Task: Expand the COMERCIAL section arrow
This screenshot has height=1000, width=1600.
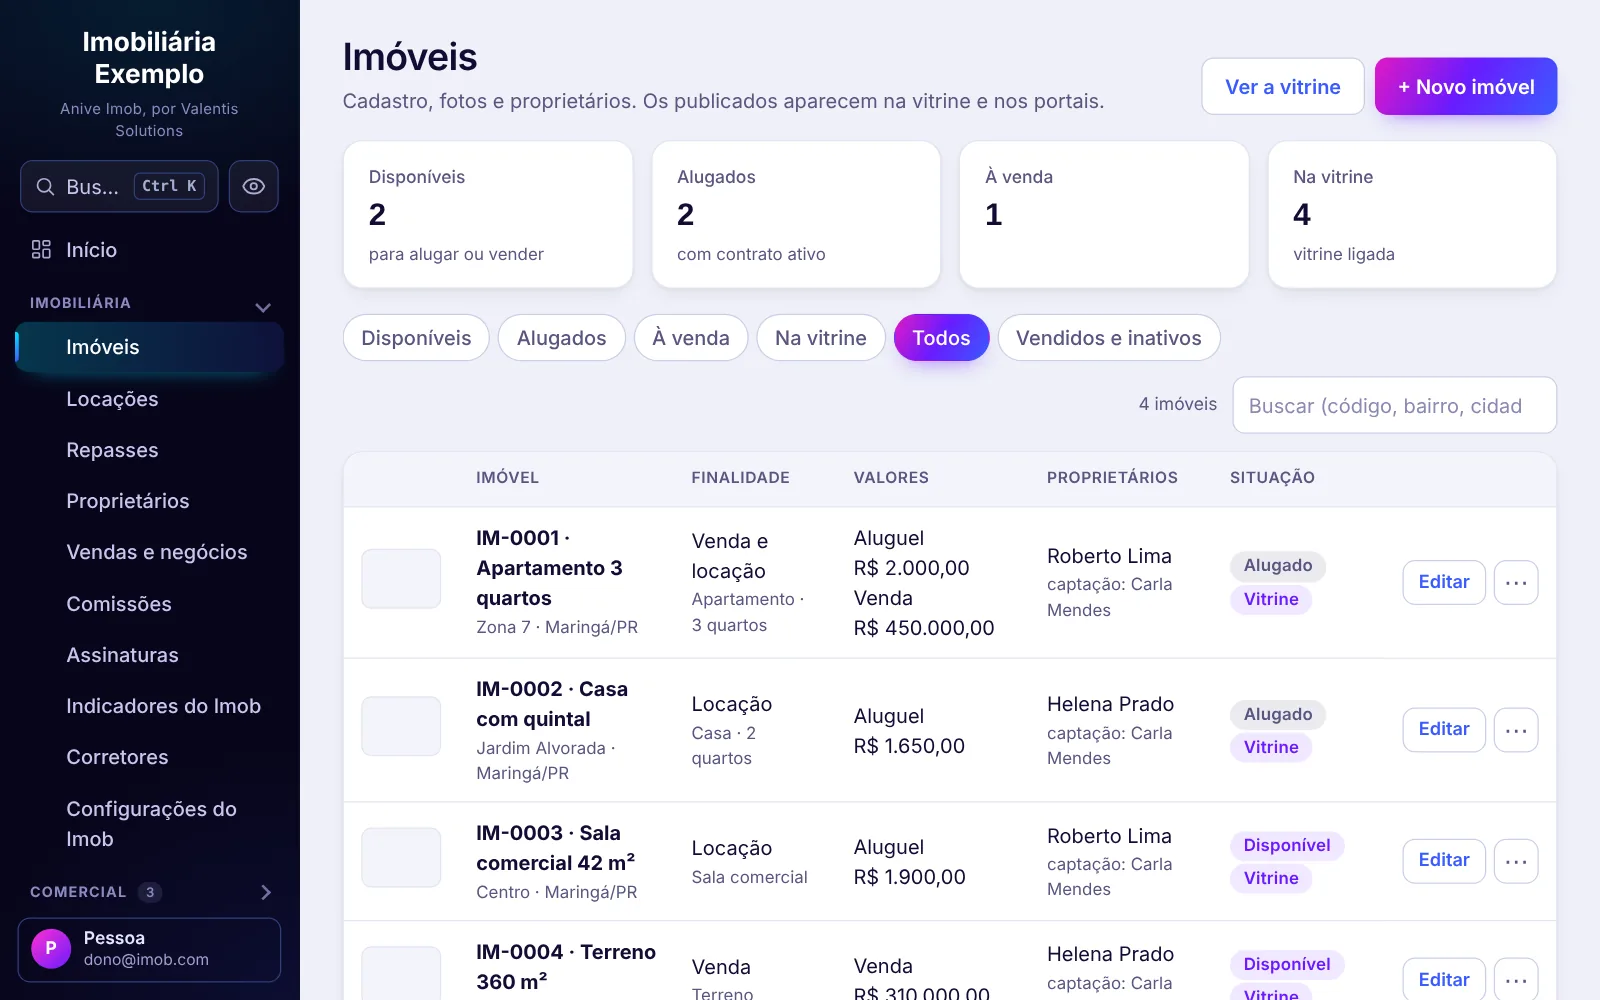Action: coord(266,892)
